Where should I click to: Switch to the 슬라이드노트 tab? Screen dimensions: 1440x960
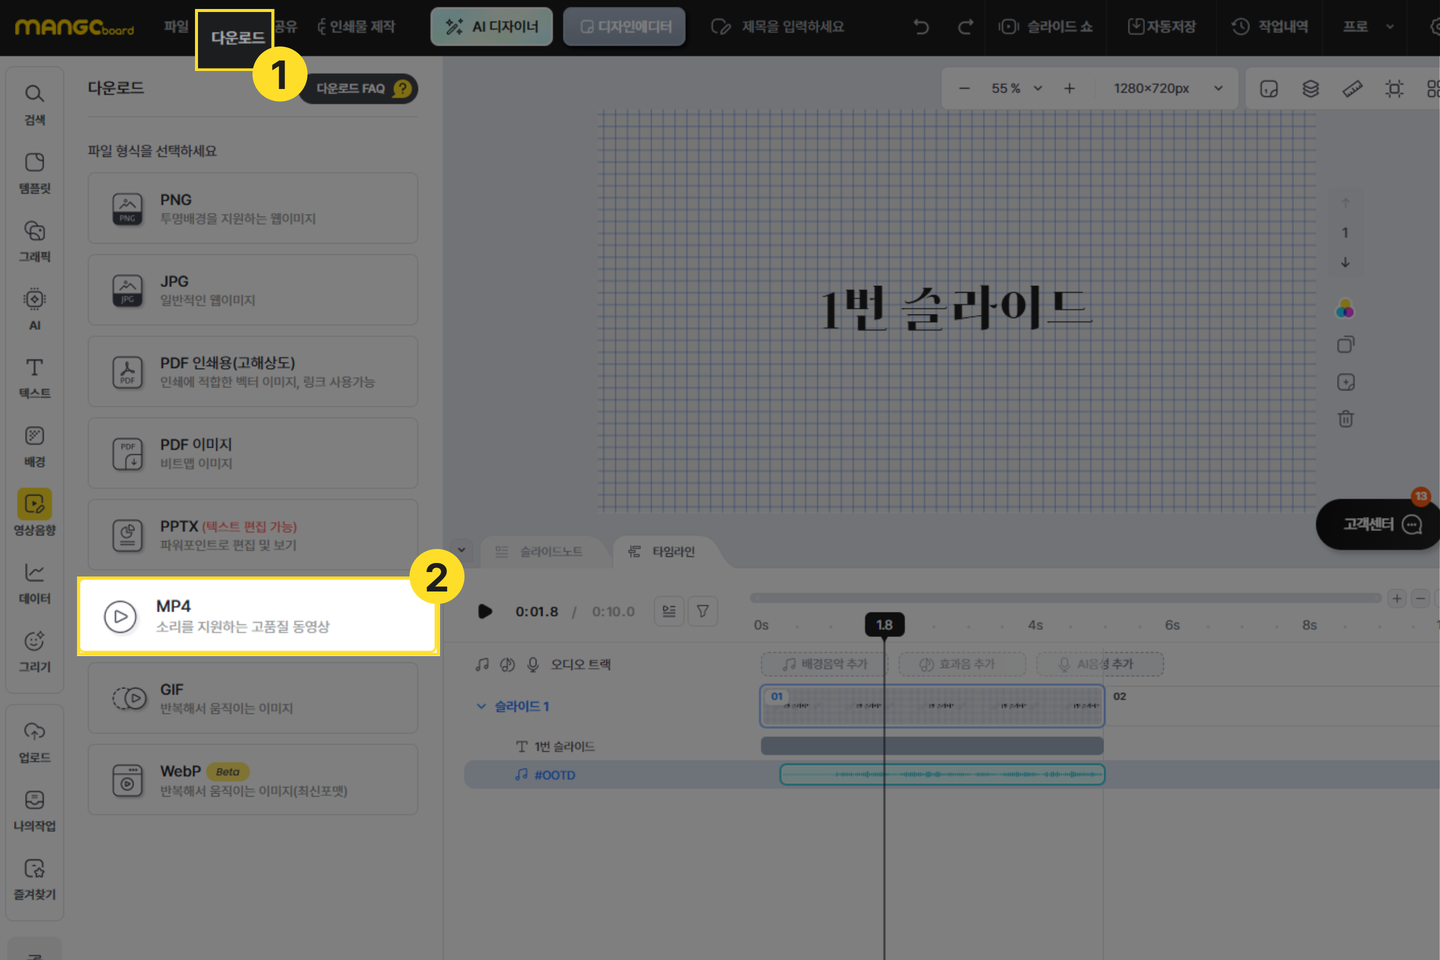(x=540, y=552)
